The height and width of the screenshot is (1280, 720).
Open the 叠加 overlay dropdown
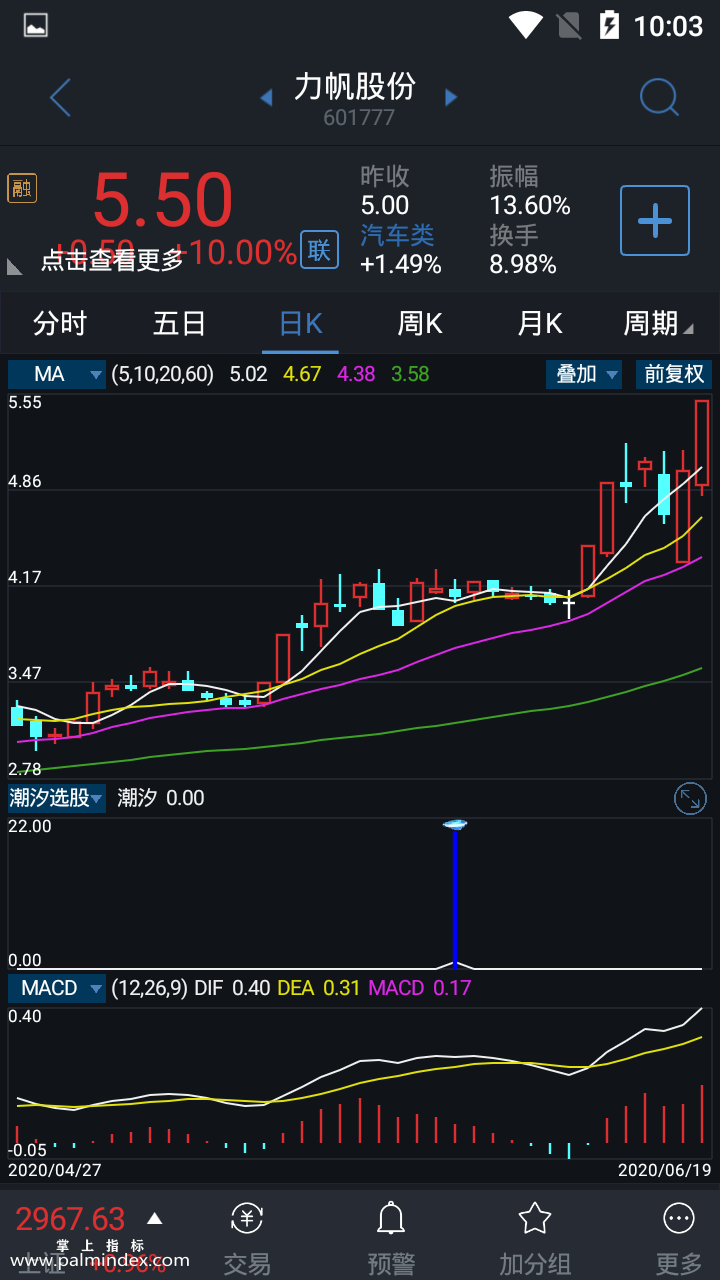[x=585, y=374]
